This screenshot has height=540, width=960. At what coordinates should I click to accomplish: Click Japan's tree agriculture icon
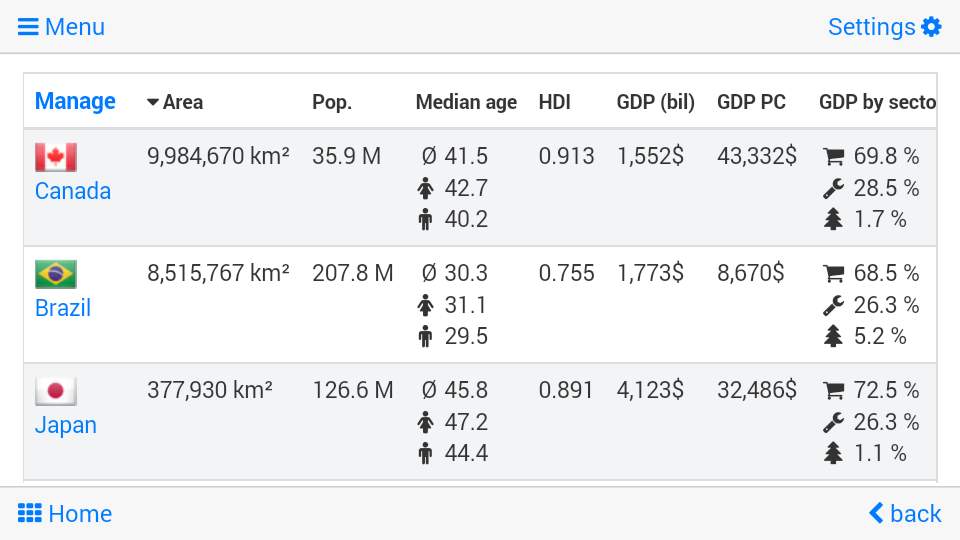833,454
